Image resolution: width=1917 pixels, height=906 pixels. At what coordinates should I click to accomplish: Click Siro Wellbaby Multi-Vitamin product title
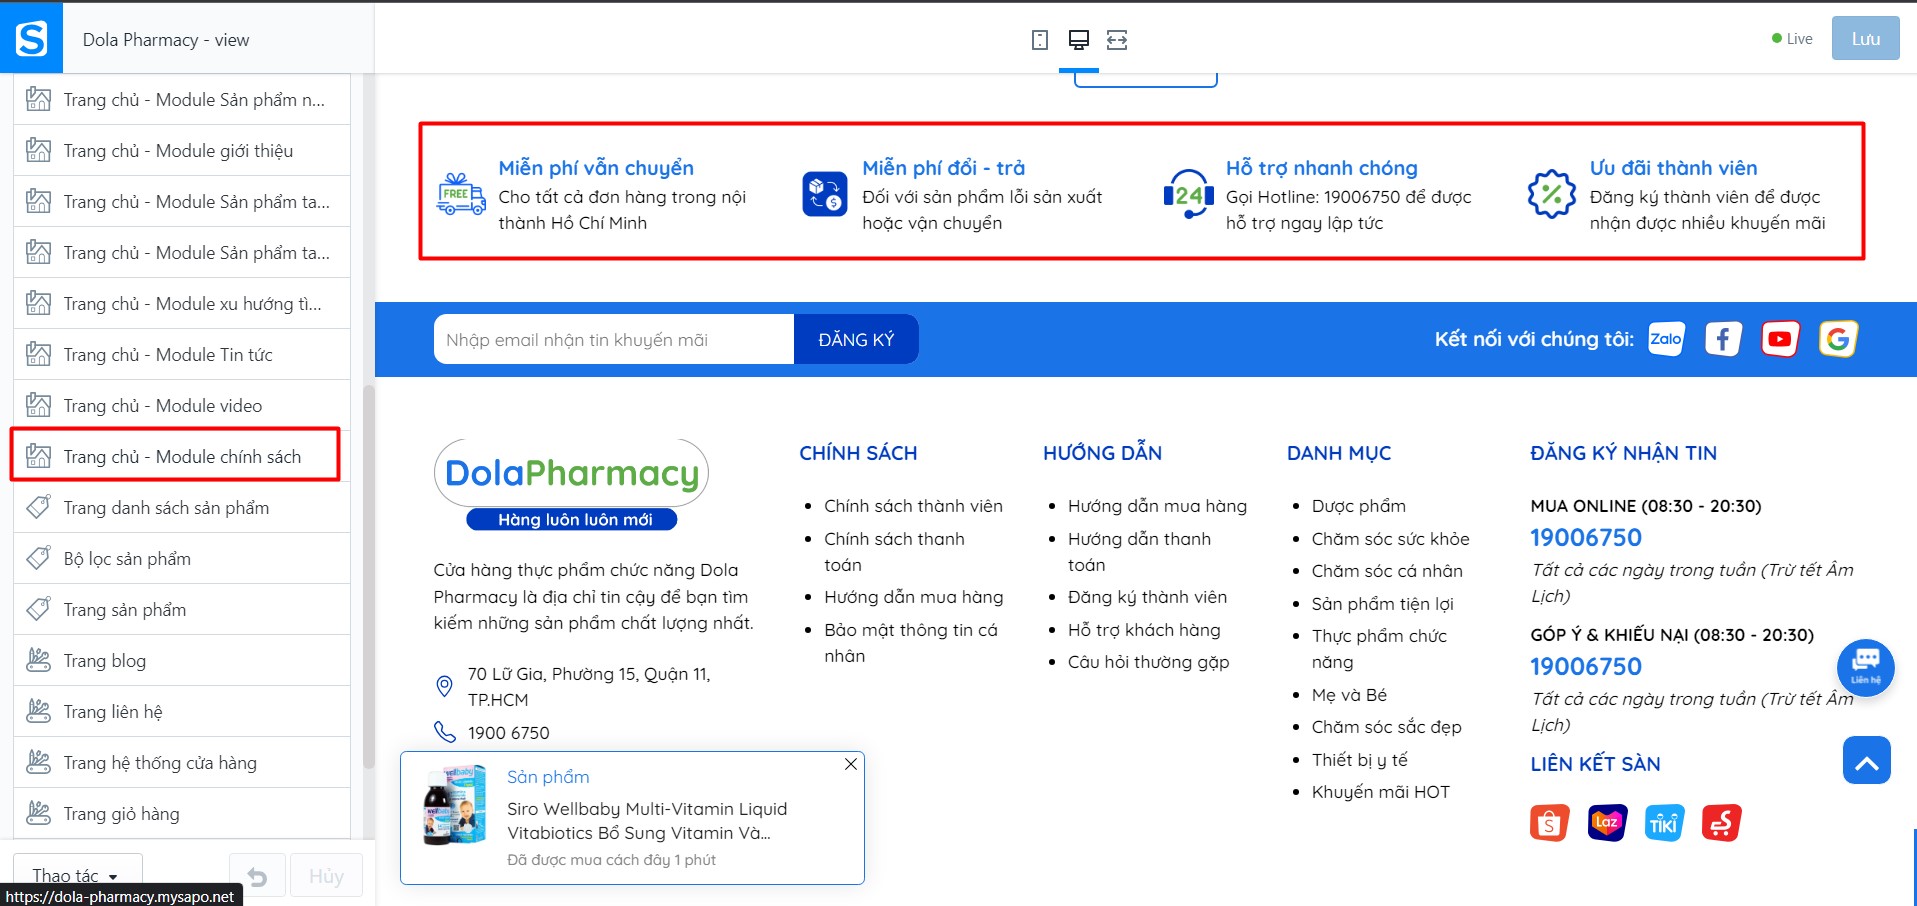pos(647,821)
